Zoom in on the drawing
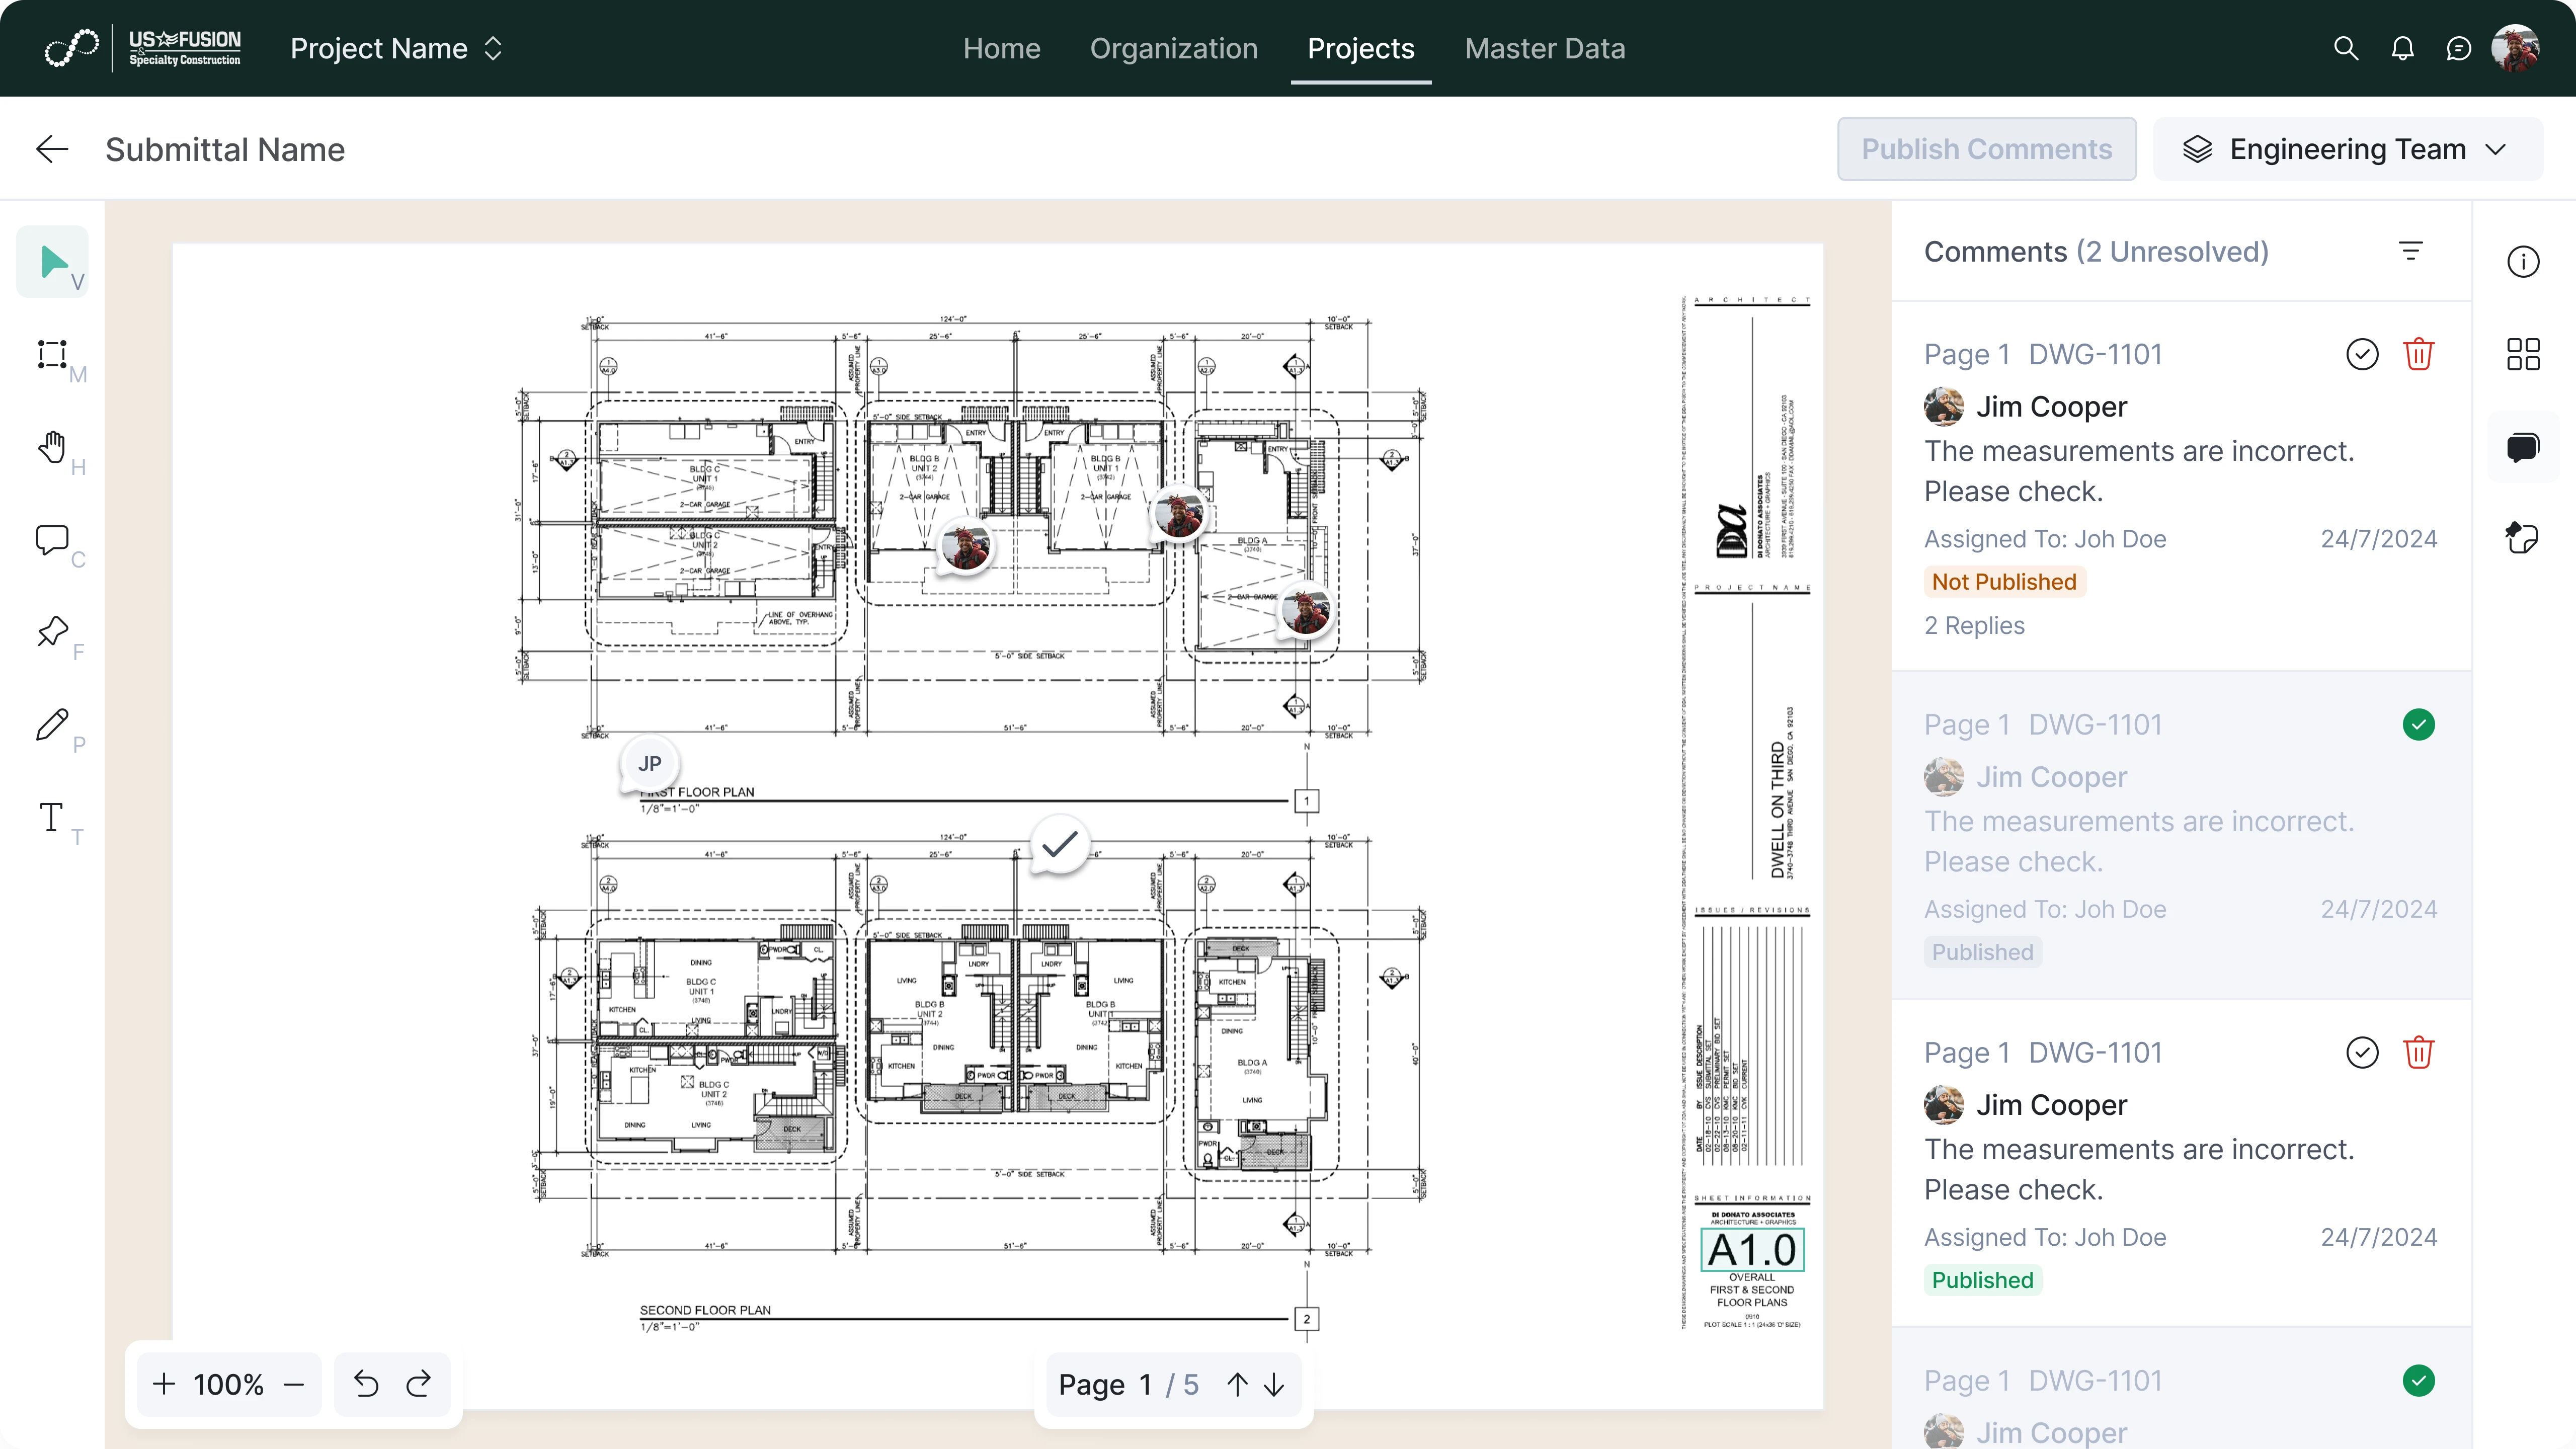Viewport: 2576px width, 1449px height. pos(163,1384)
